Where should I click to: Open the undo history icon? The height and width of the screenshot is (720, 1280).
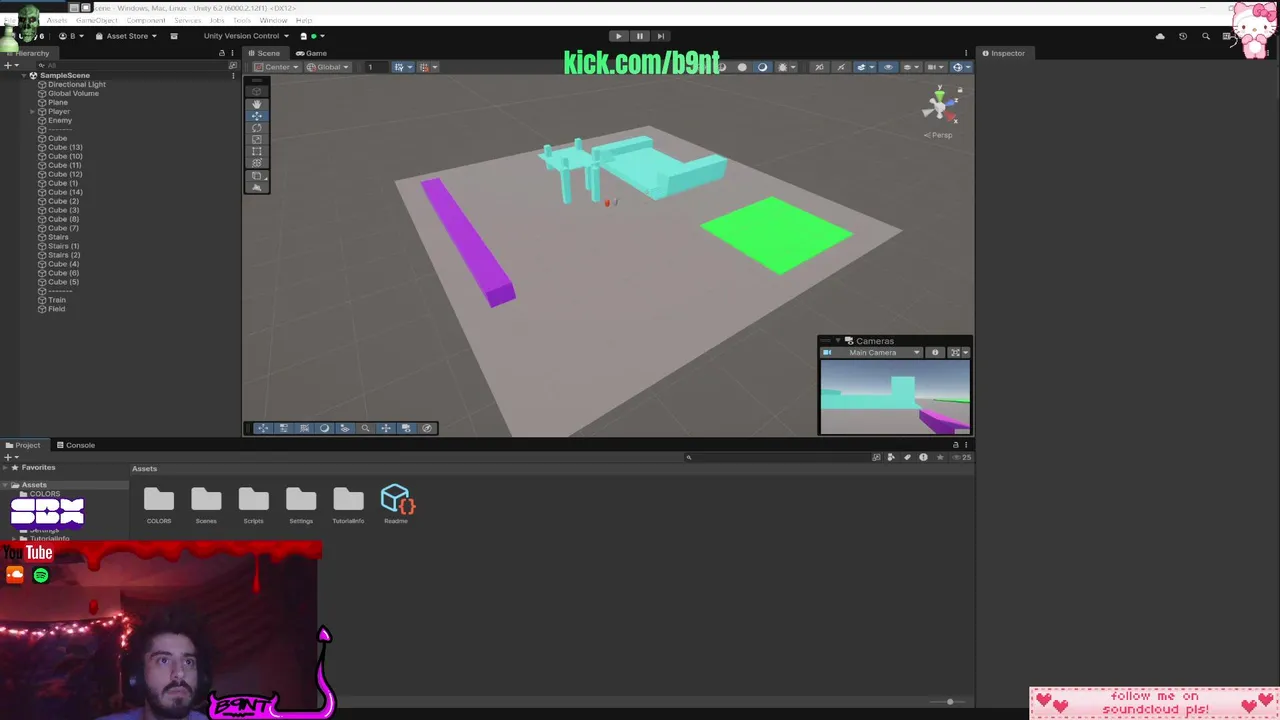[1183, 36]
